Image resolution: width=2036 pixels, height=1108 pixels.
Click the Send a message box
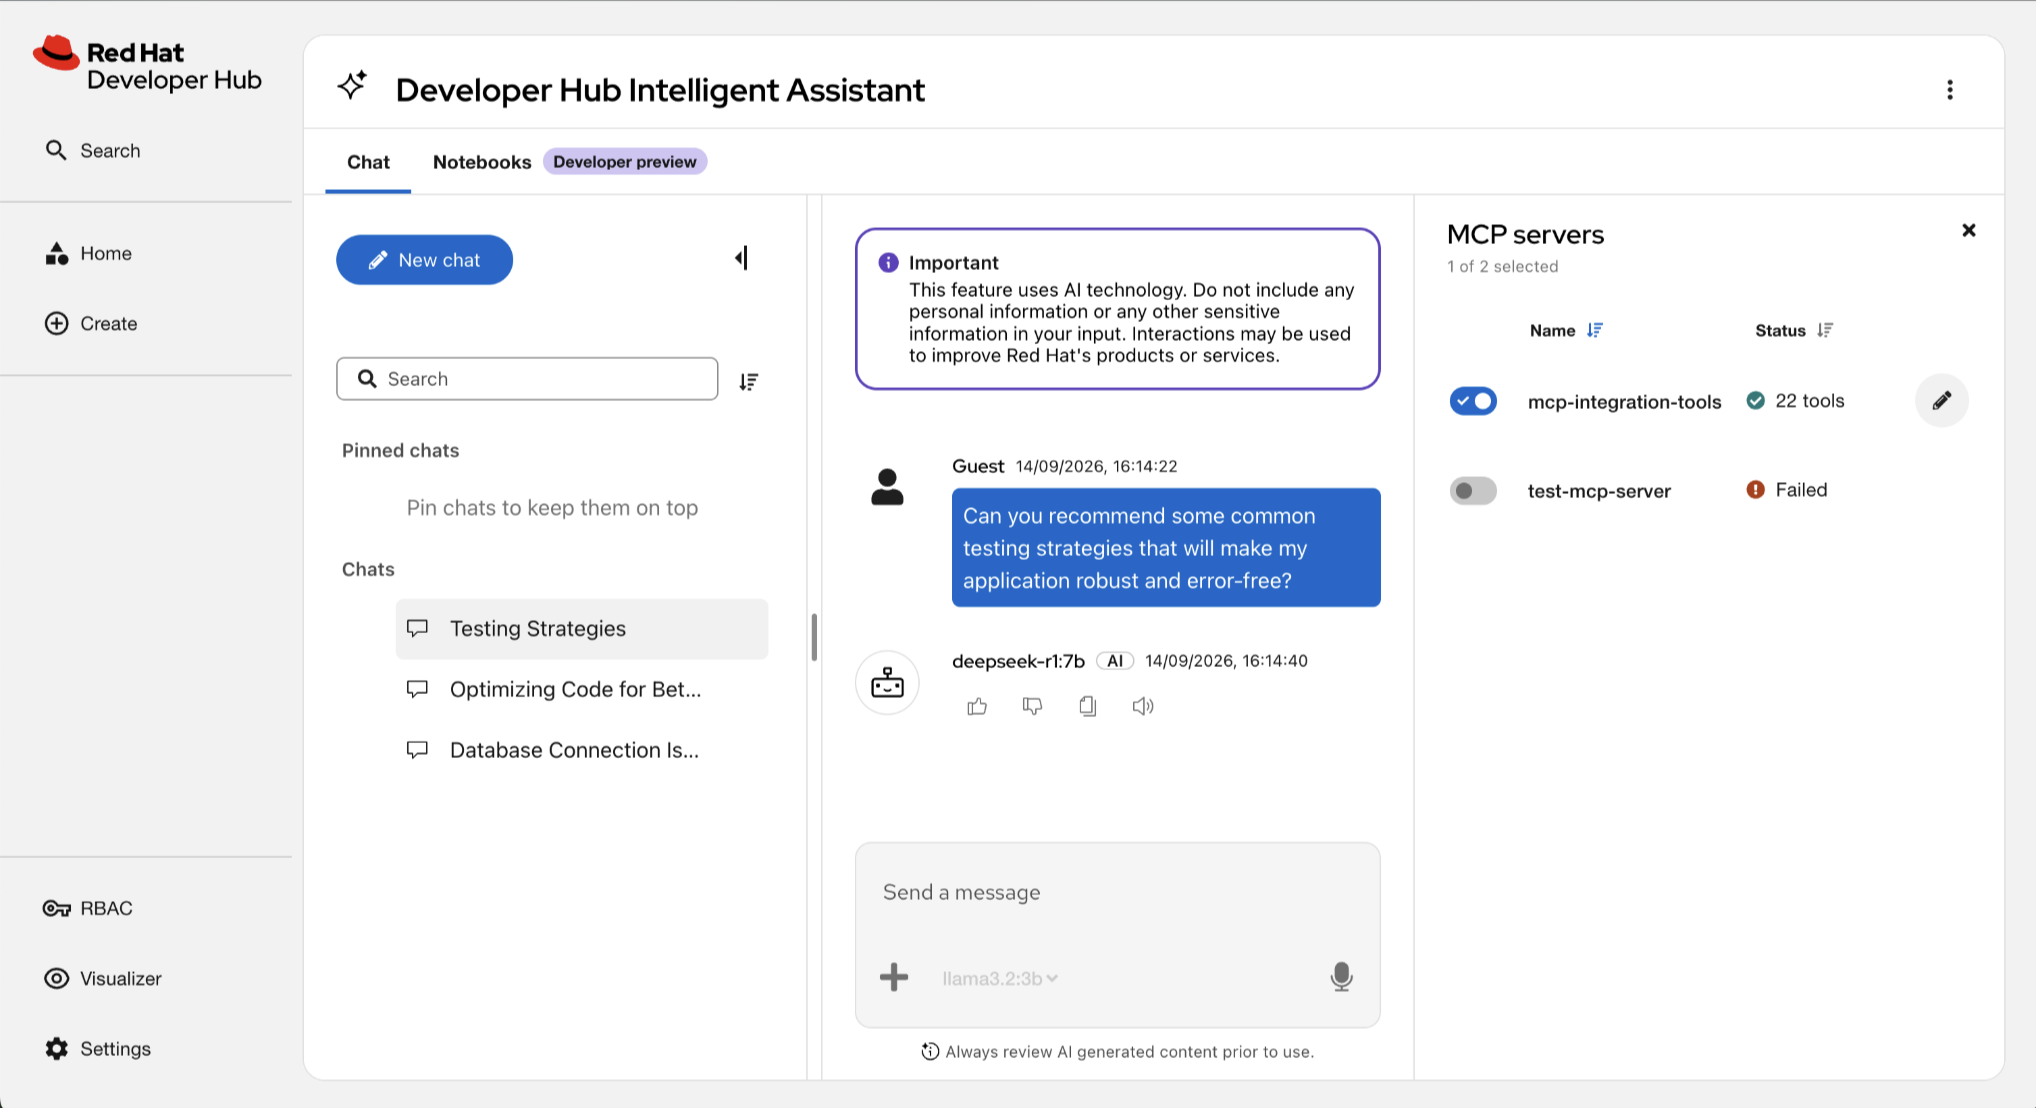pyautogui.click(x=1117, y=893)
